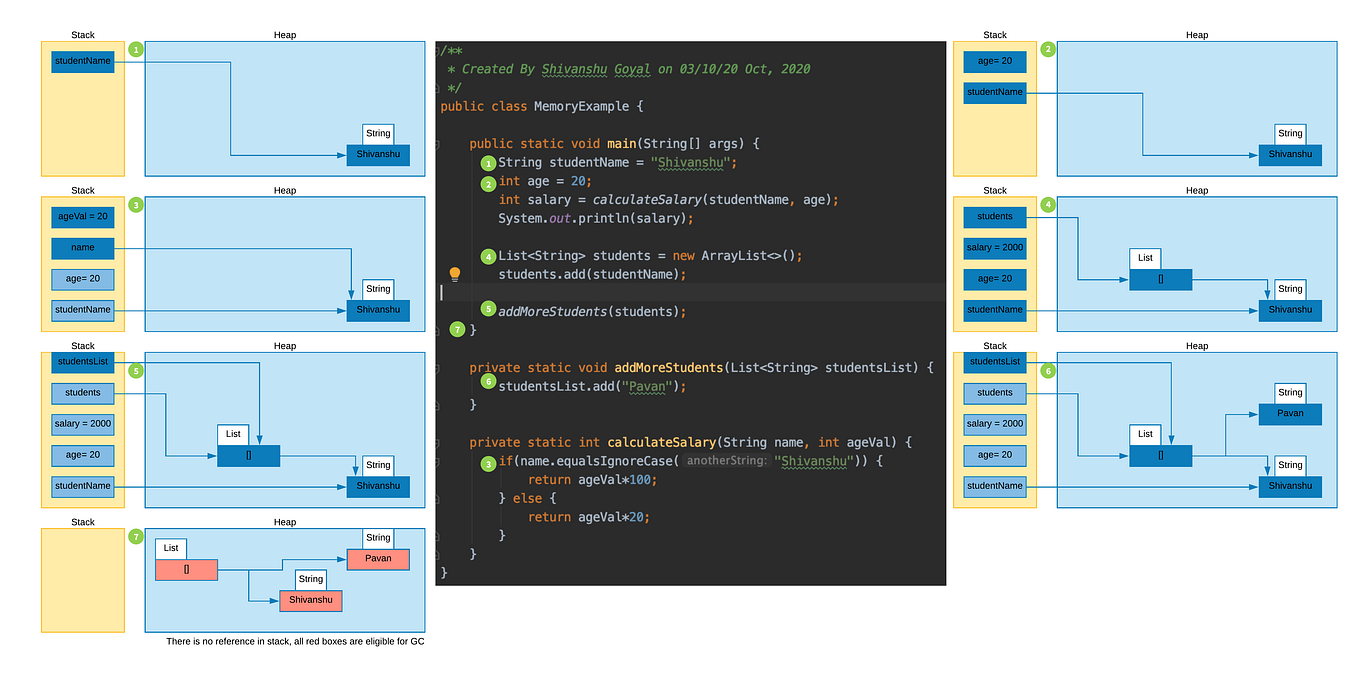Select the Shivanshu String box in step 2 heap
This screenshot has width=1358, height=674.
tap(1290, 154)
